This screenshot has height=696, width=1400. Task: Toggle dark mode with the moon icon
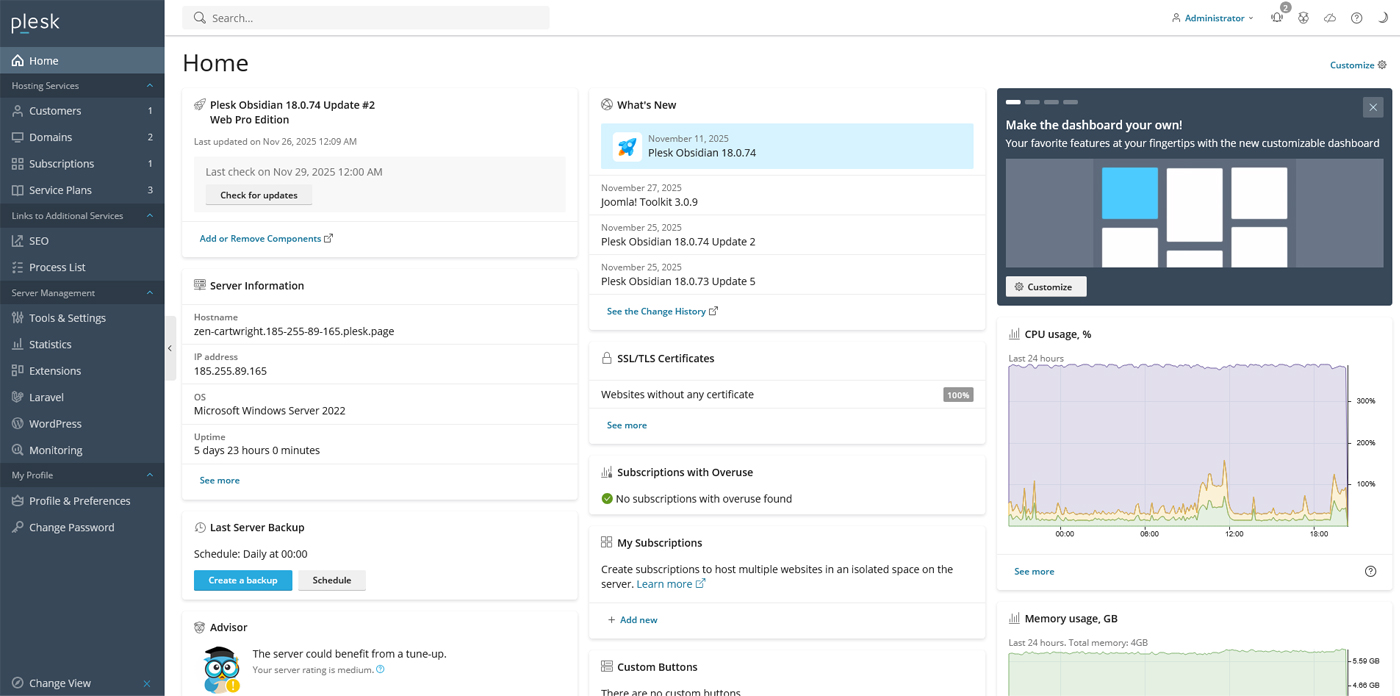point(1383,18)
